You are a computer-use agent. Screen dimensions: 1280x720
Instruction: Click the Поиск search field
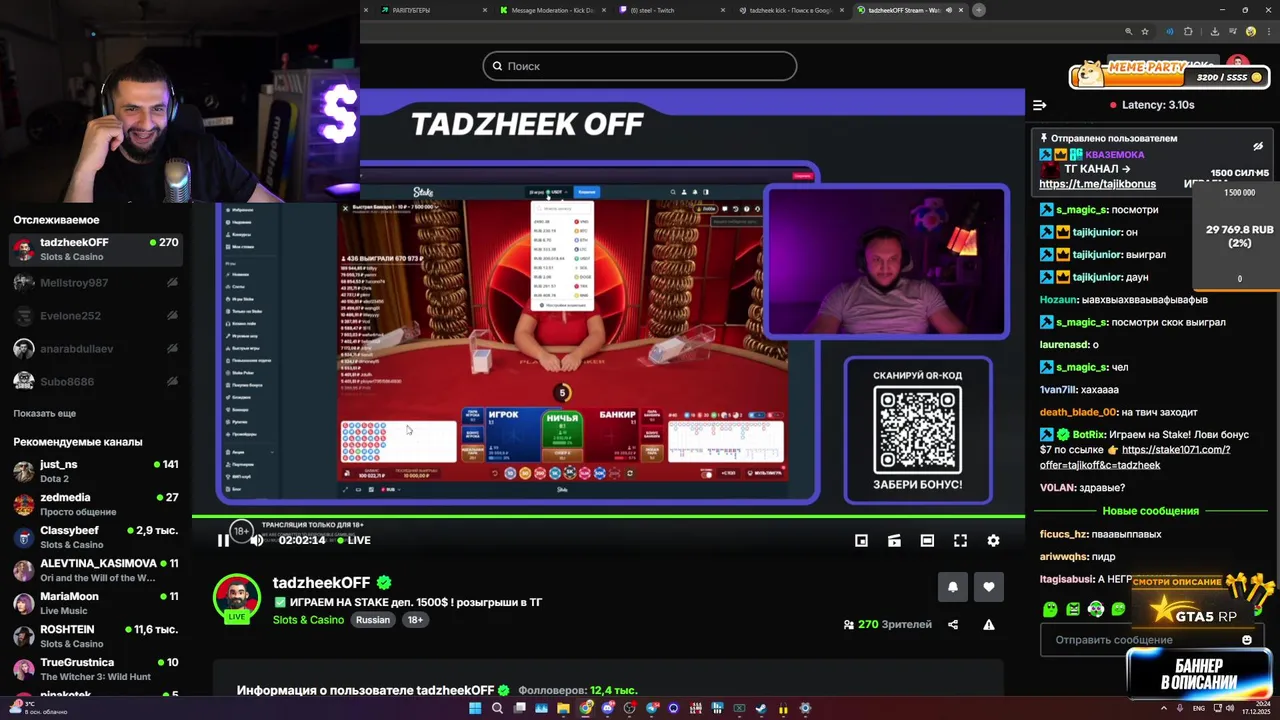tap(640, 66)
